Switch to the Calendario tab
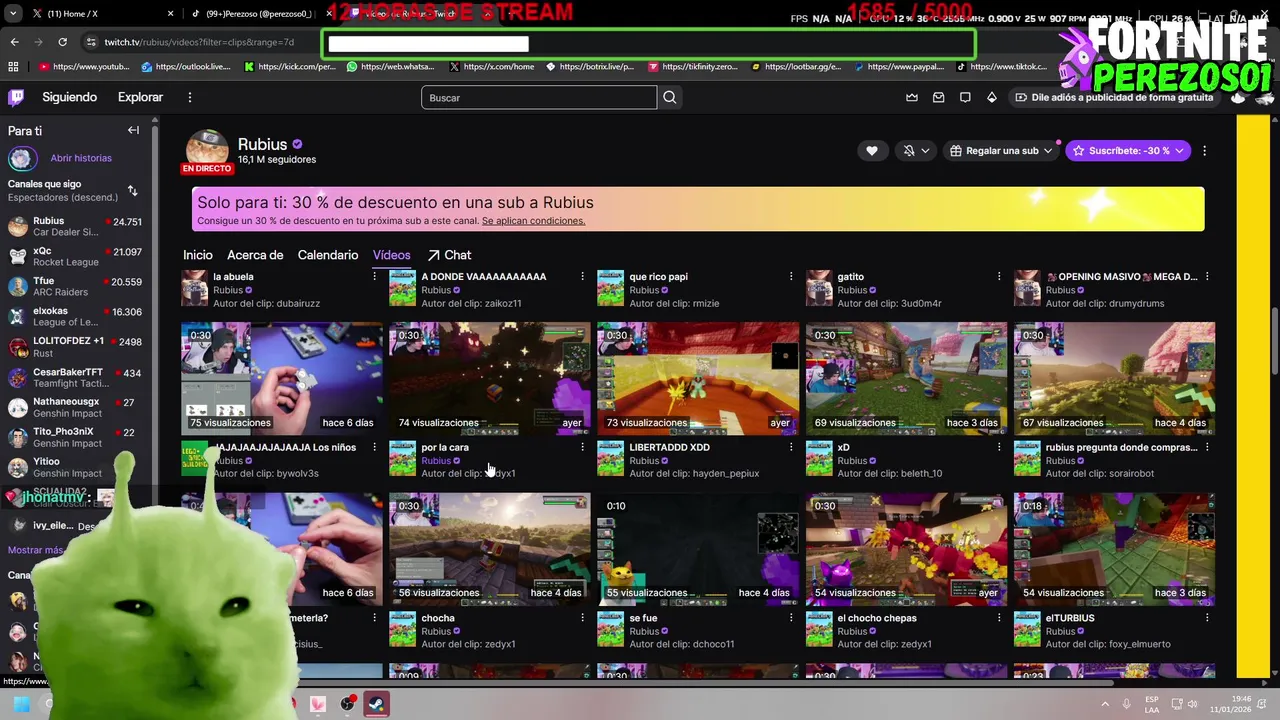The width and height of the screenshot is (1280, 720). 328,255
